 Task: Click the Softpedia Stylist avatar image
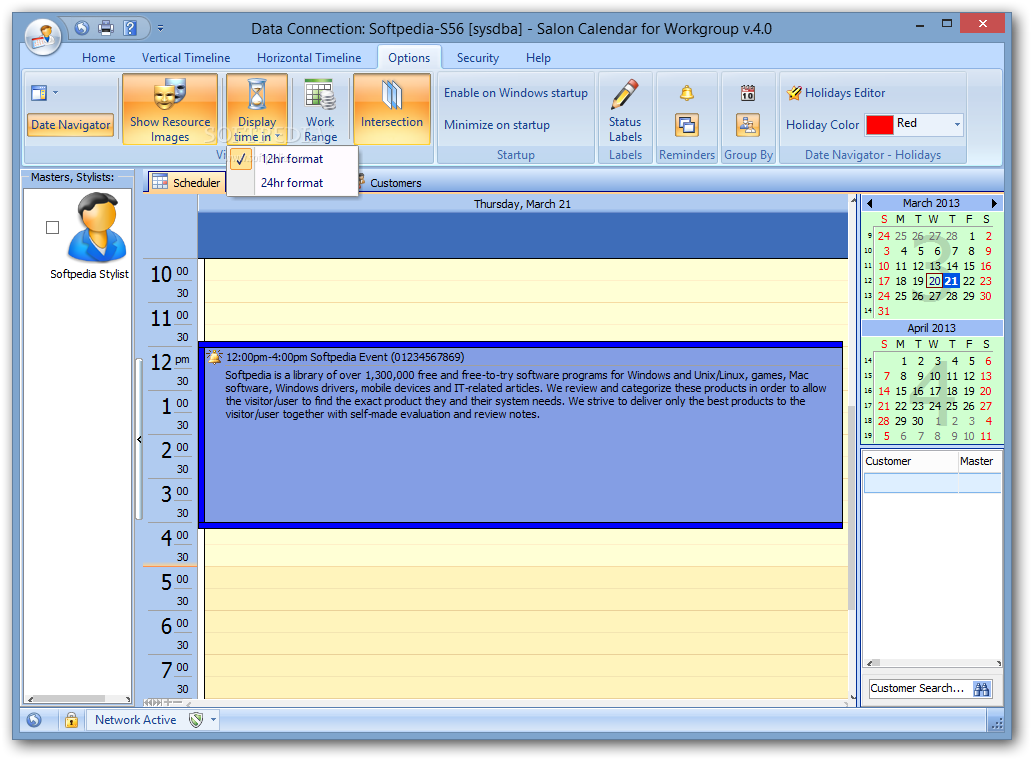pos(97,228)
